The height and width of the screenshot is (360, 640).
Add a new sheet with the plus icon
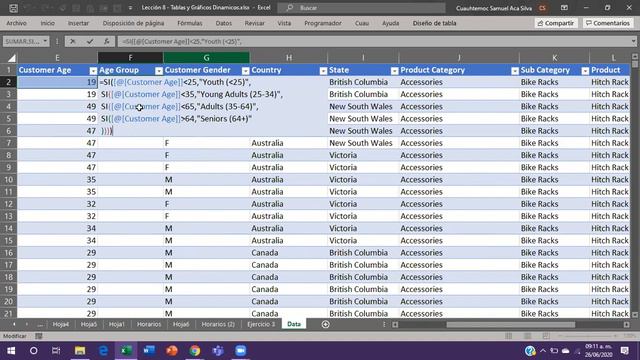click(325, 324)
